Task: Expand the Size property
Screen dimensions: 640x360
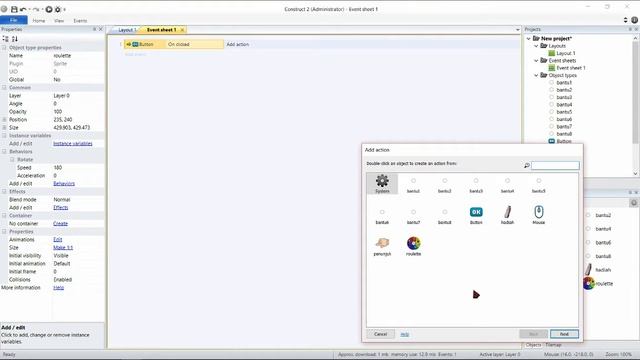Action: 4,127
